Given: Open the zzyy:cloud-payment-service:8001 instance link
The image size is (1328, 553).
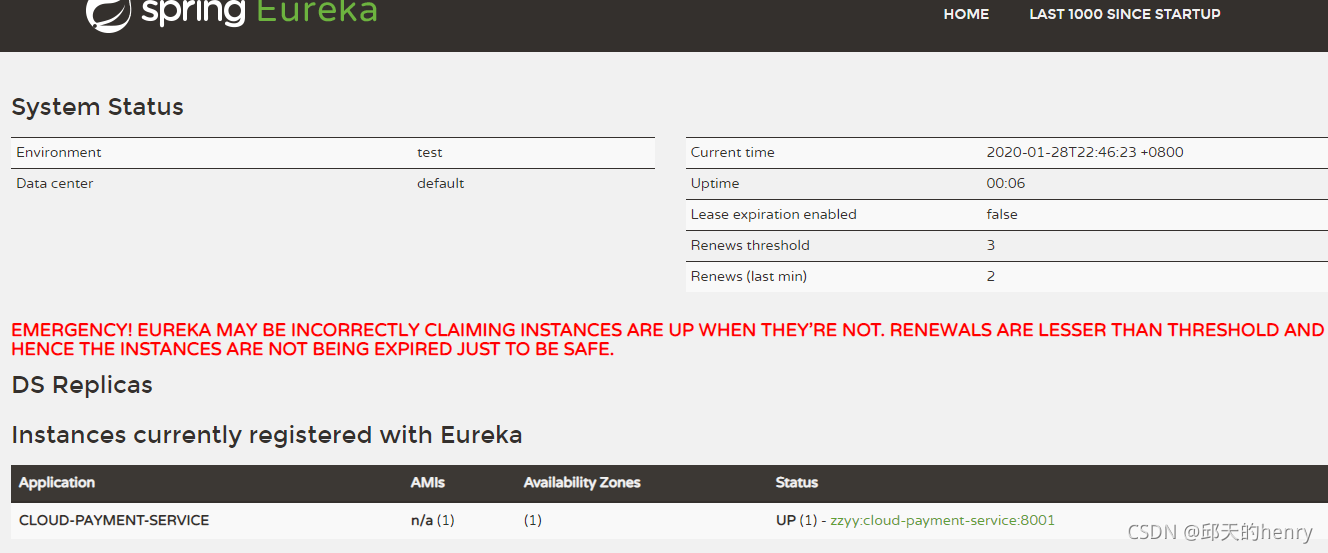Looking at the screenshot, I should 942,520.
